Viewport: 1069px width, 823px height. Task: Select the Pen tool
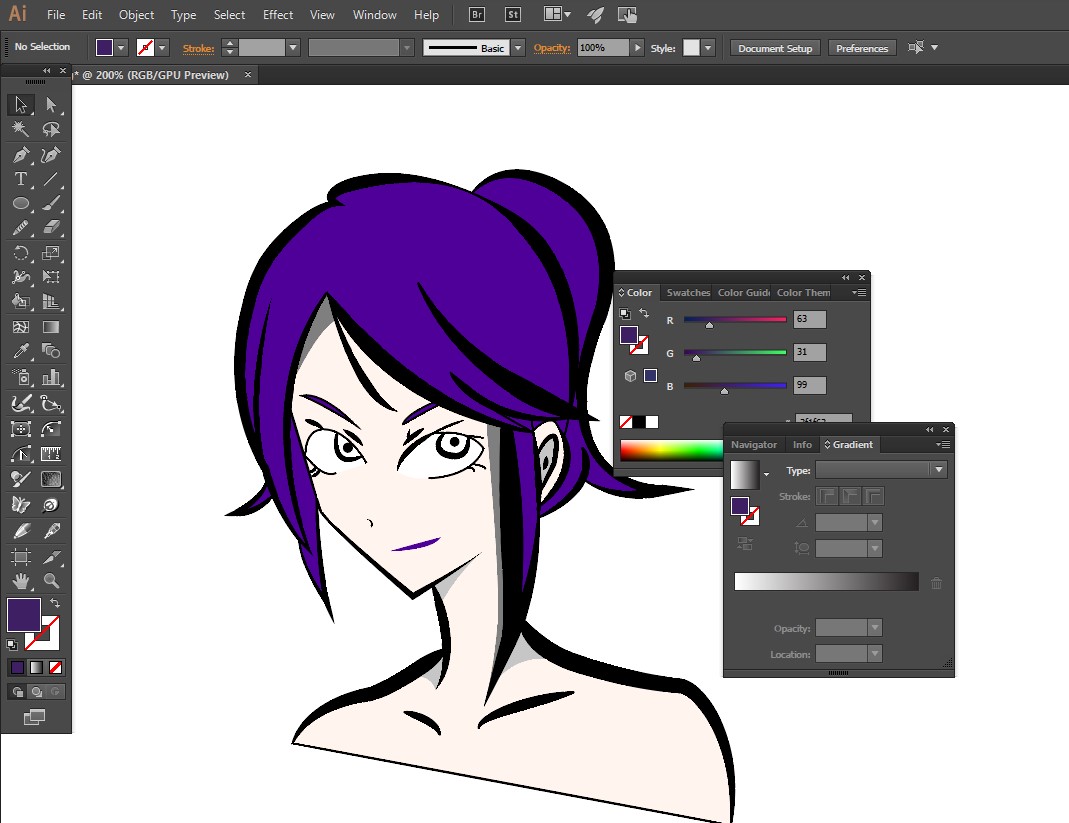pos(20,155)
